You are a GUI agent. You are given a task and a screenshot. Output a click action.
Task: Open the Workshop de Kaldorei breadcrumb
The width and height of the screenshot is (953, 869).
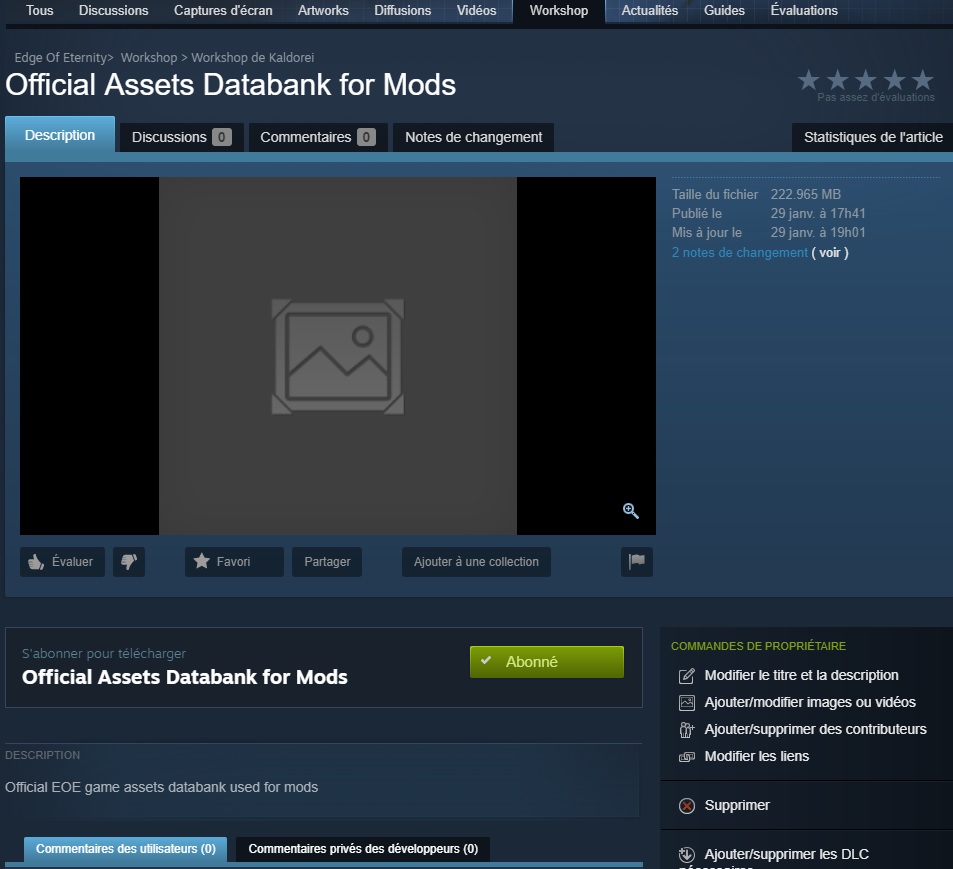click(253, 58)
